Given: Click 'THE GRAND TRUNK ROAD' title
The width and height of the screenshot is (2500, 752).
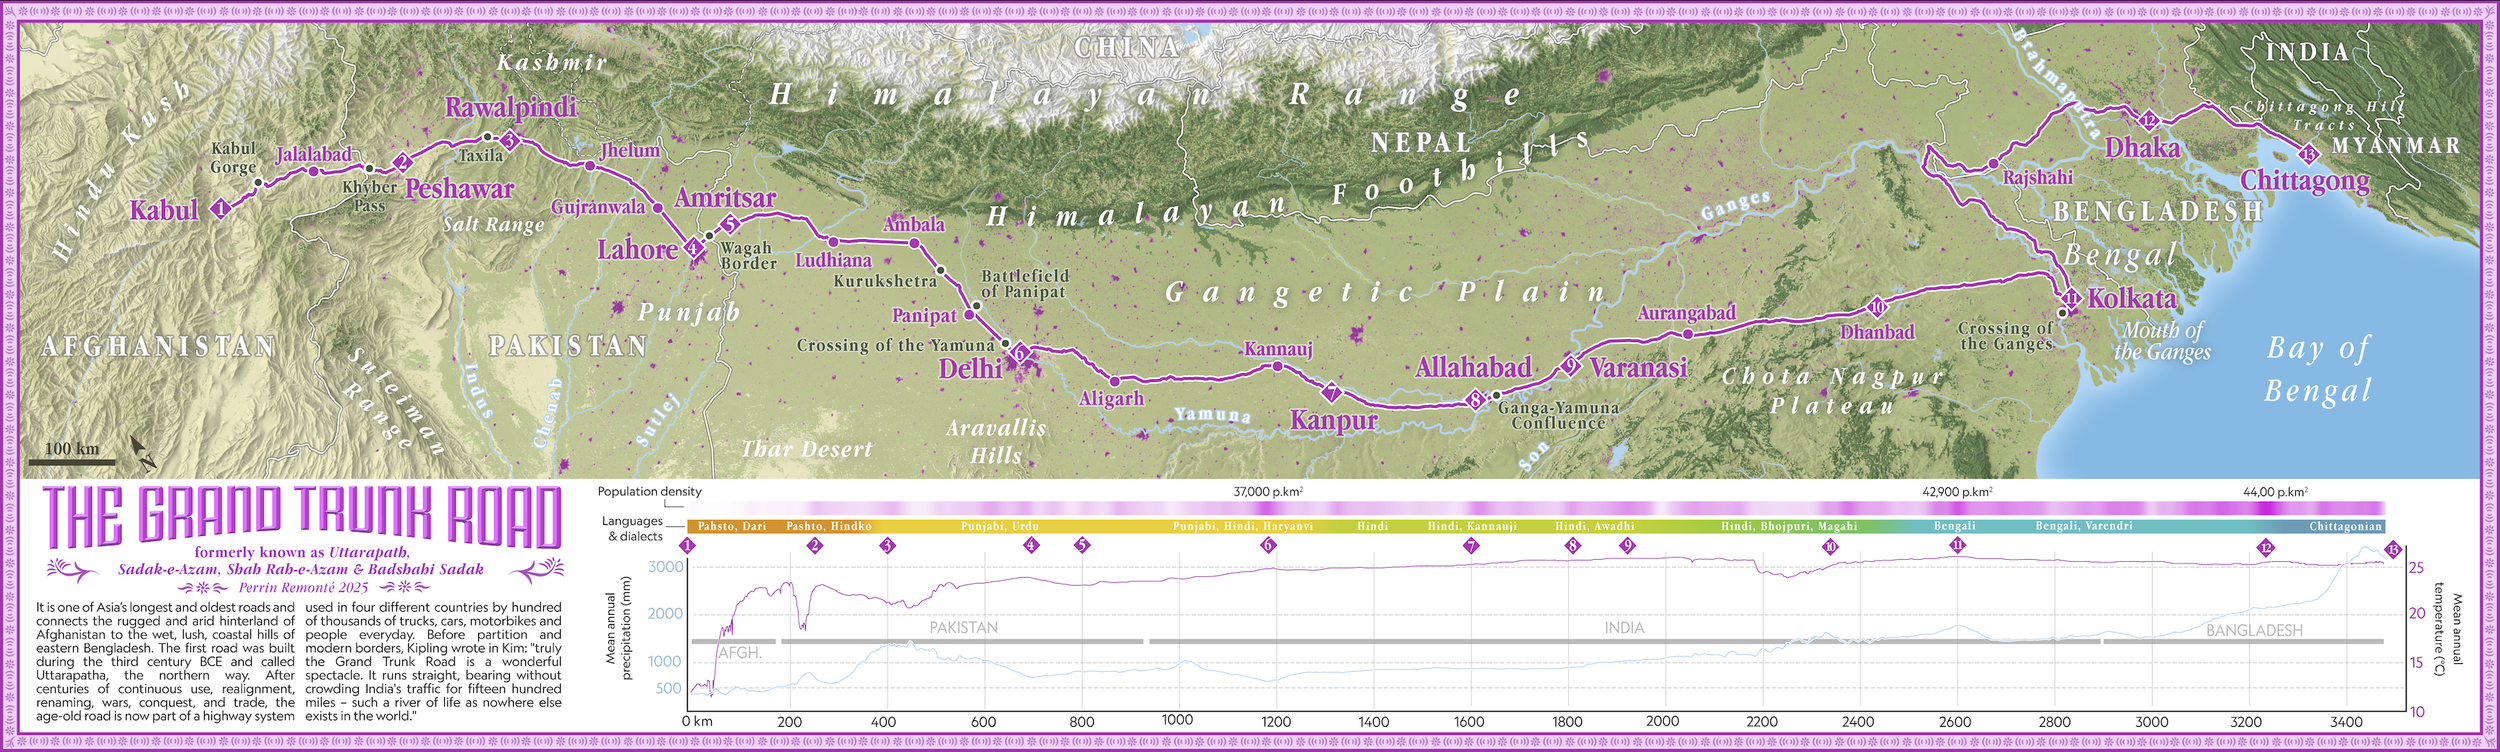Looking at the screenshot, I should point(301,516).
